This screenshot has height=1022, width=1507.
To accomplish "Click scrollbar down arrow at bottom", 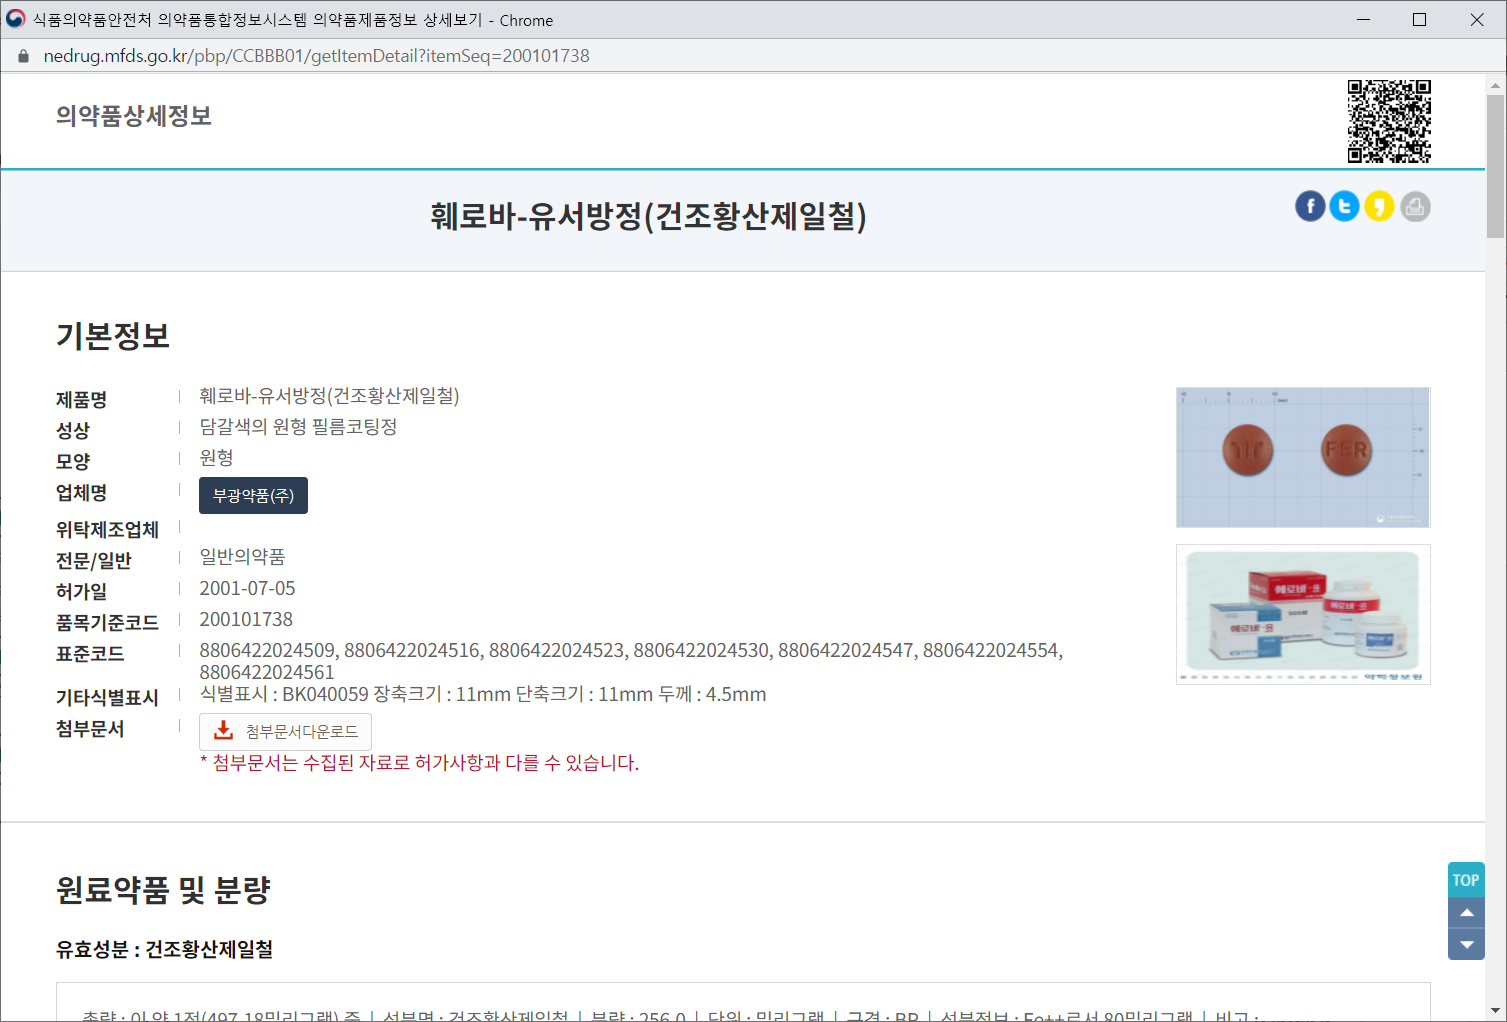I will coord(1495,1011).
